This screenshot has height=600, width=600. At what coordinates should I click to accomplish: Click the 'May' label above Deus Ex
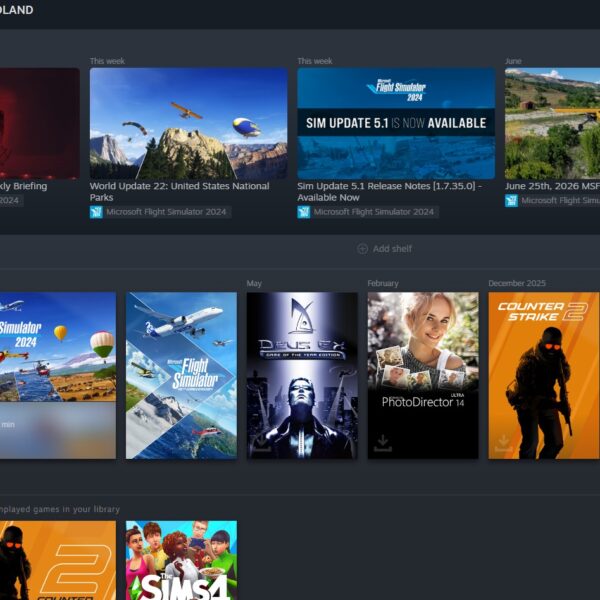pos(254,284)
